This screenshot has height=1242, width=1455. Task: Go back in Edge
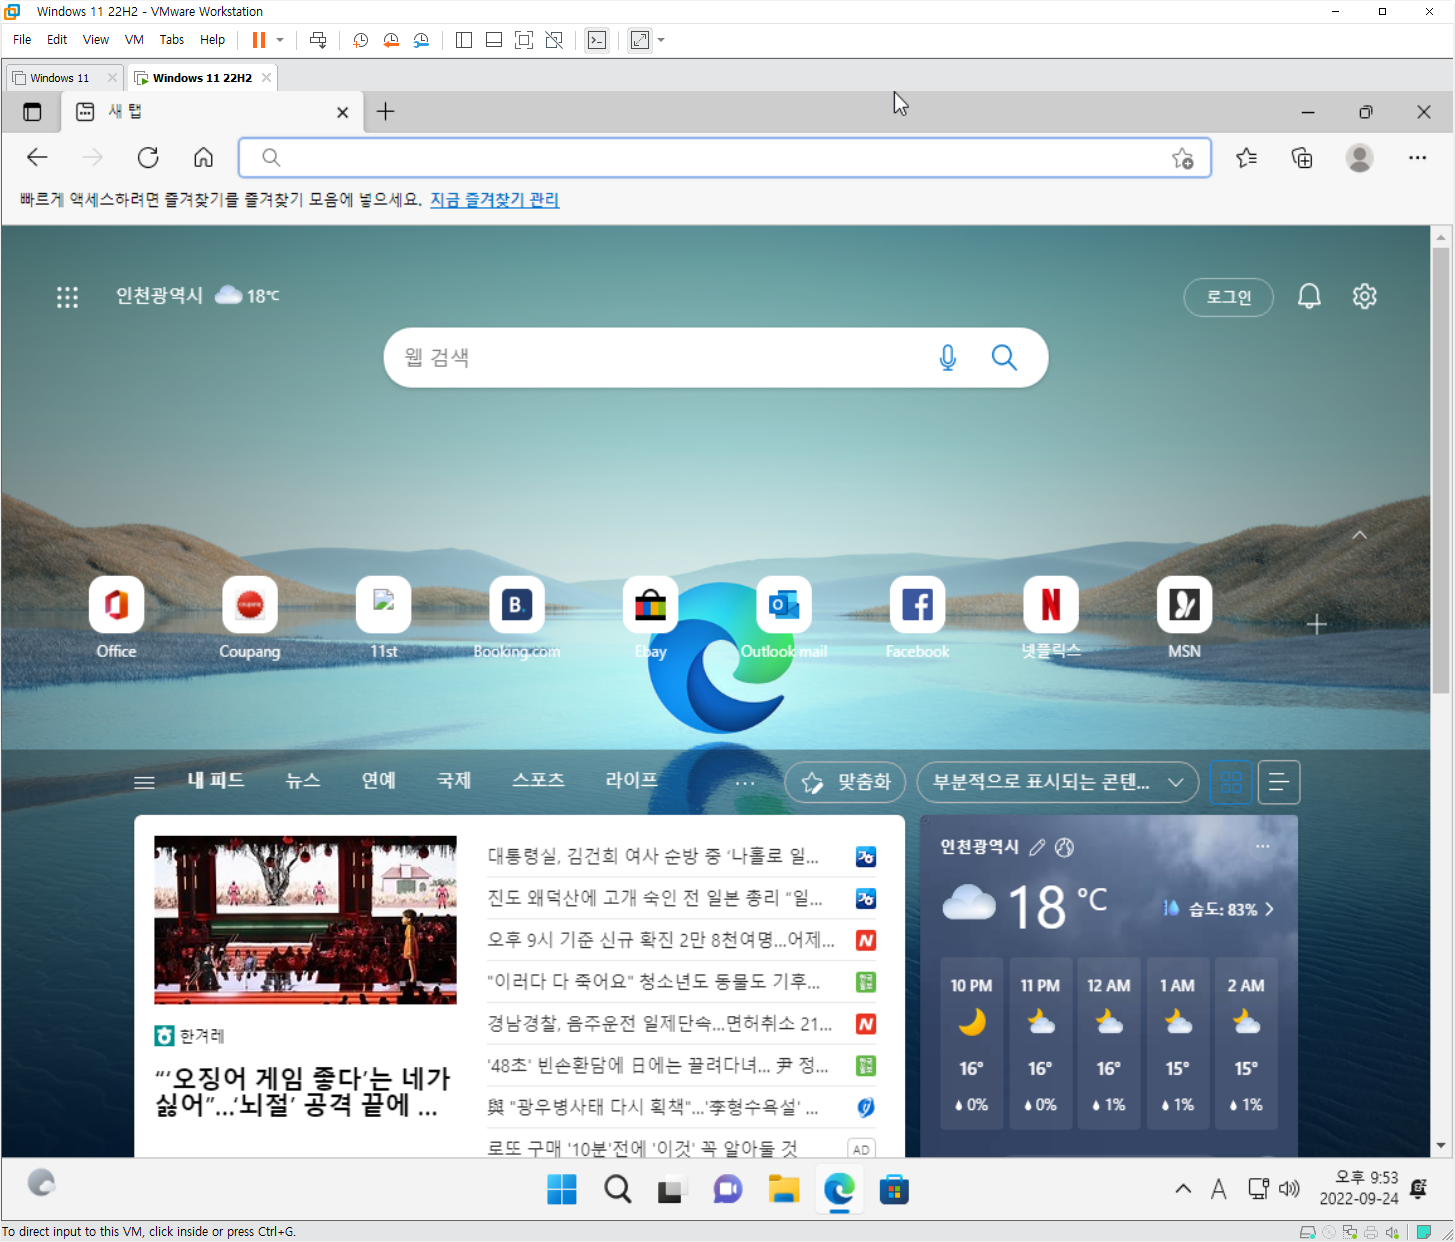pyautogui.click(x=37, y=157)
